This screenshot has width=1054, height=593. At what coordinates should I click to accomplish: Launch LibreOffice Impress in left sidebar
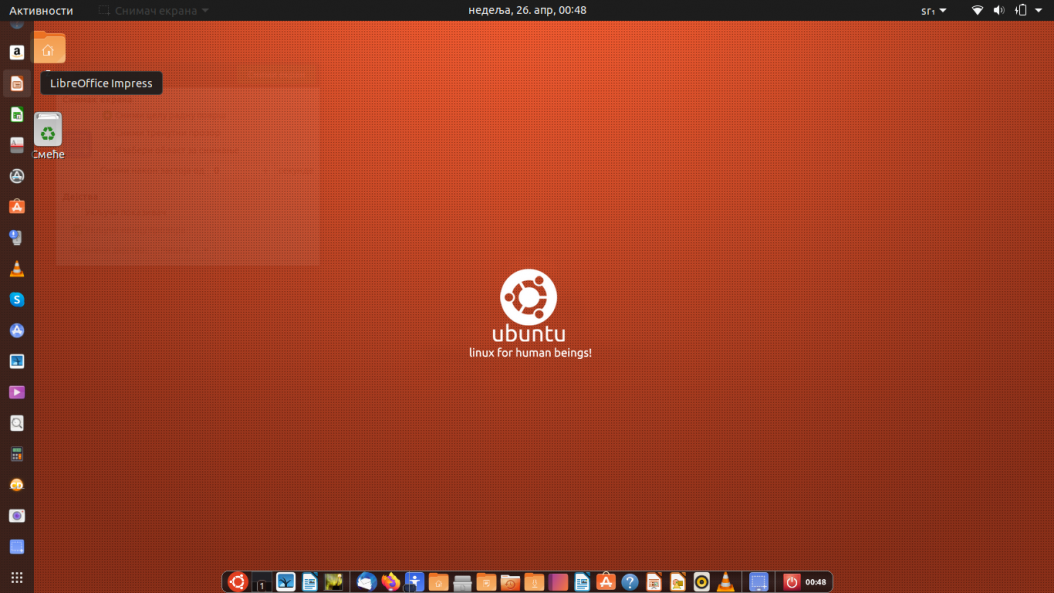coord(17,83)
